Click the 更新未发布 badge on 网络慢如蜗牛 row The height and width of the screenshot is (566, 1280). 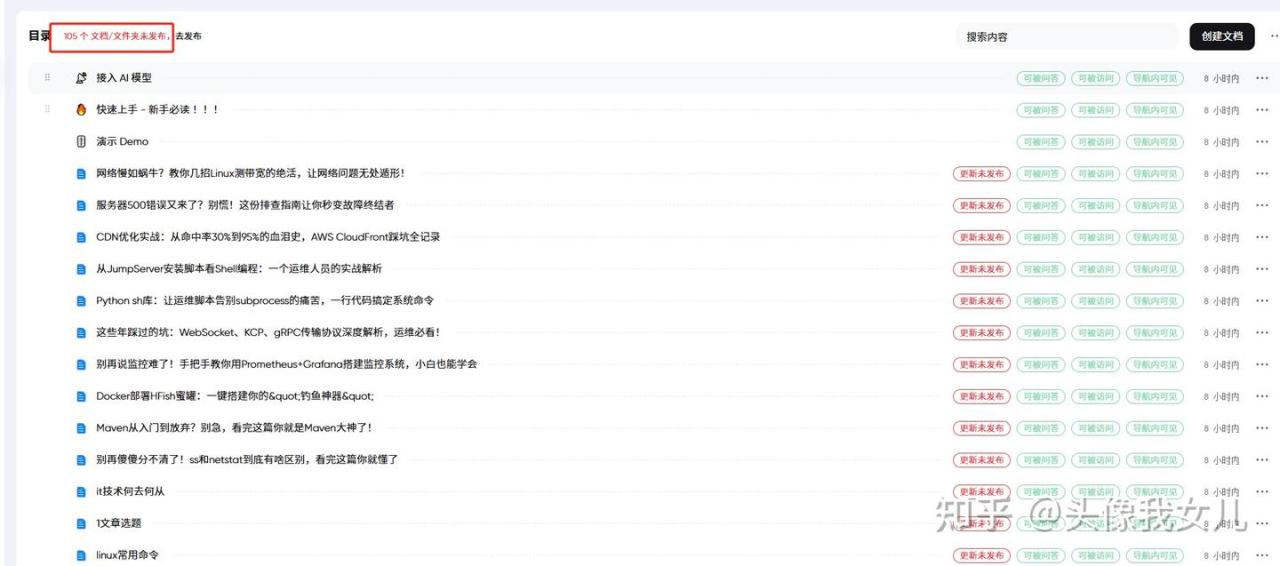click(981, 174)
